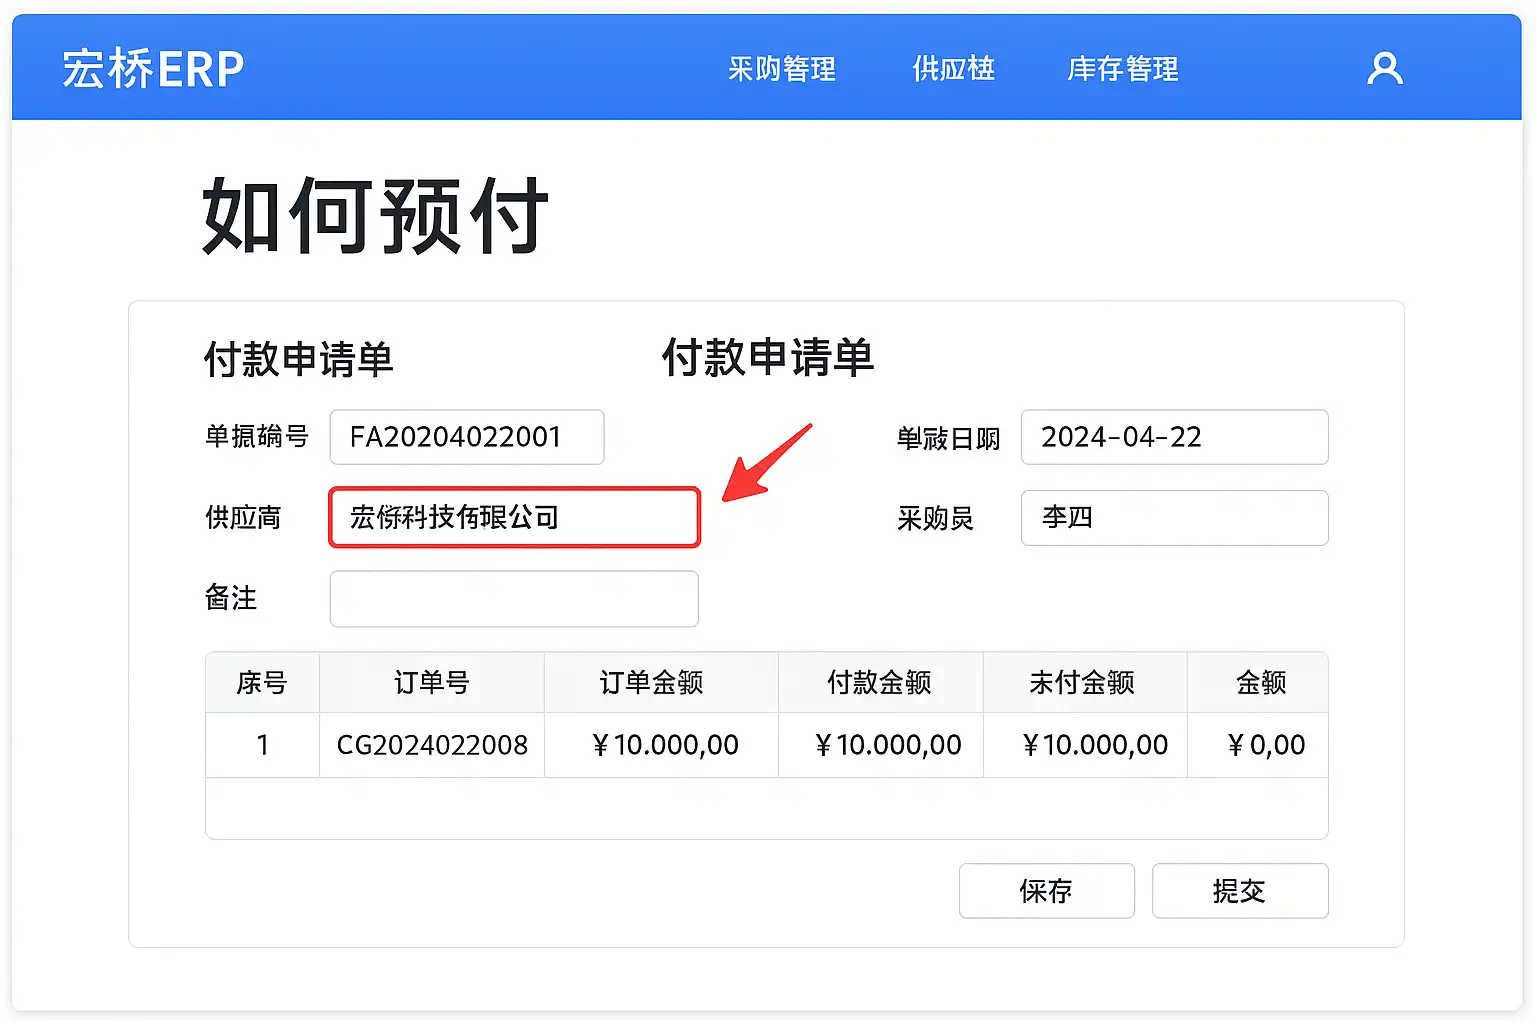Click the 采购员 field showing 李四
The width and height of the screenshot is (1536, 1024).
pos(1174,518)
